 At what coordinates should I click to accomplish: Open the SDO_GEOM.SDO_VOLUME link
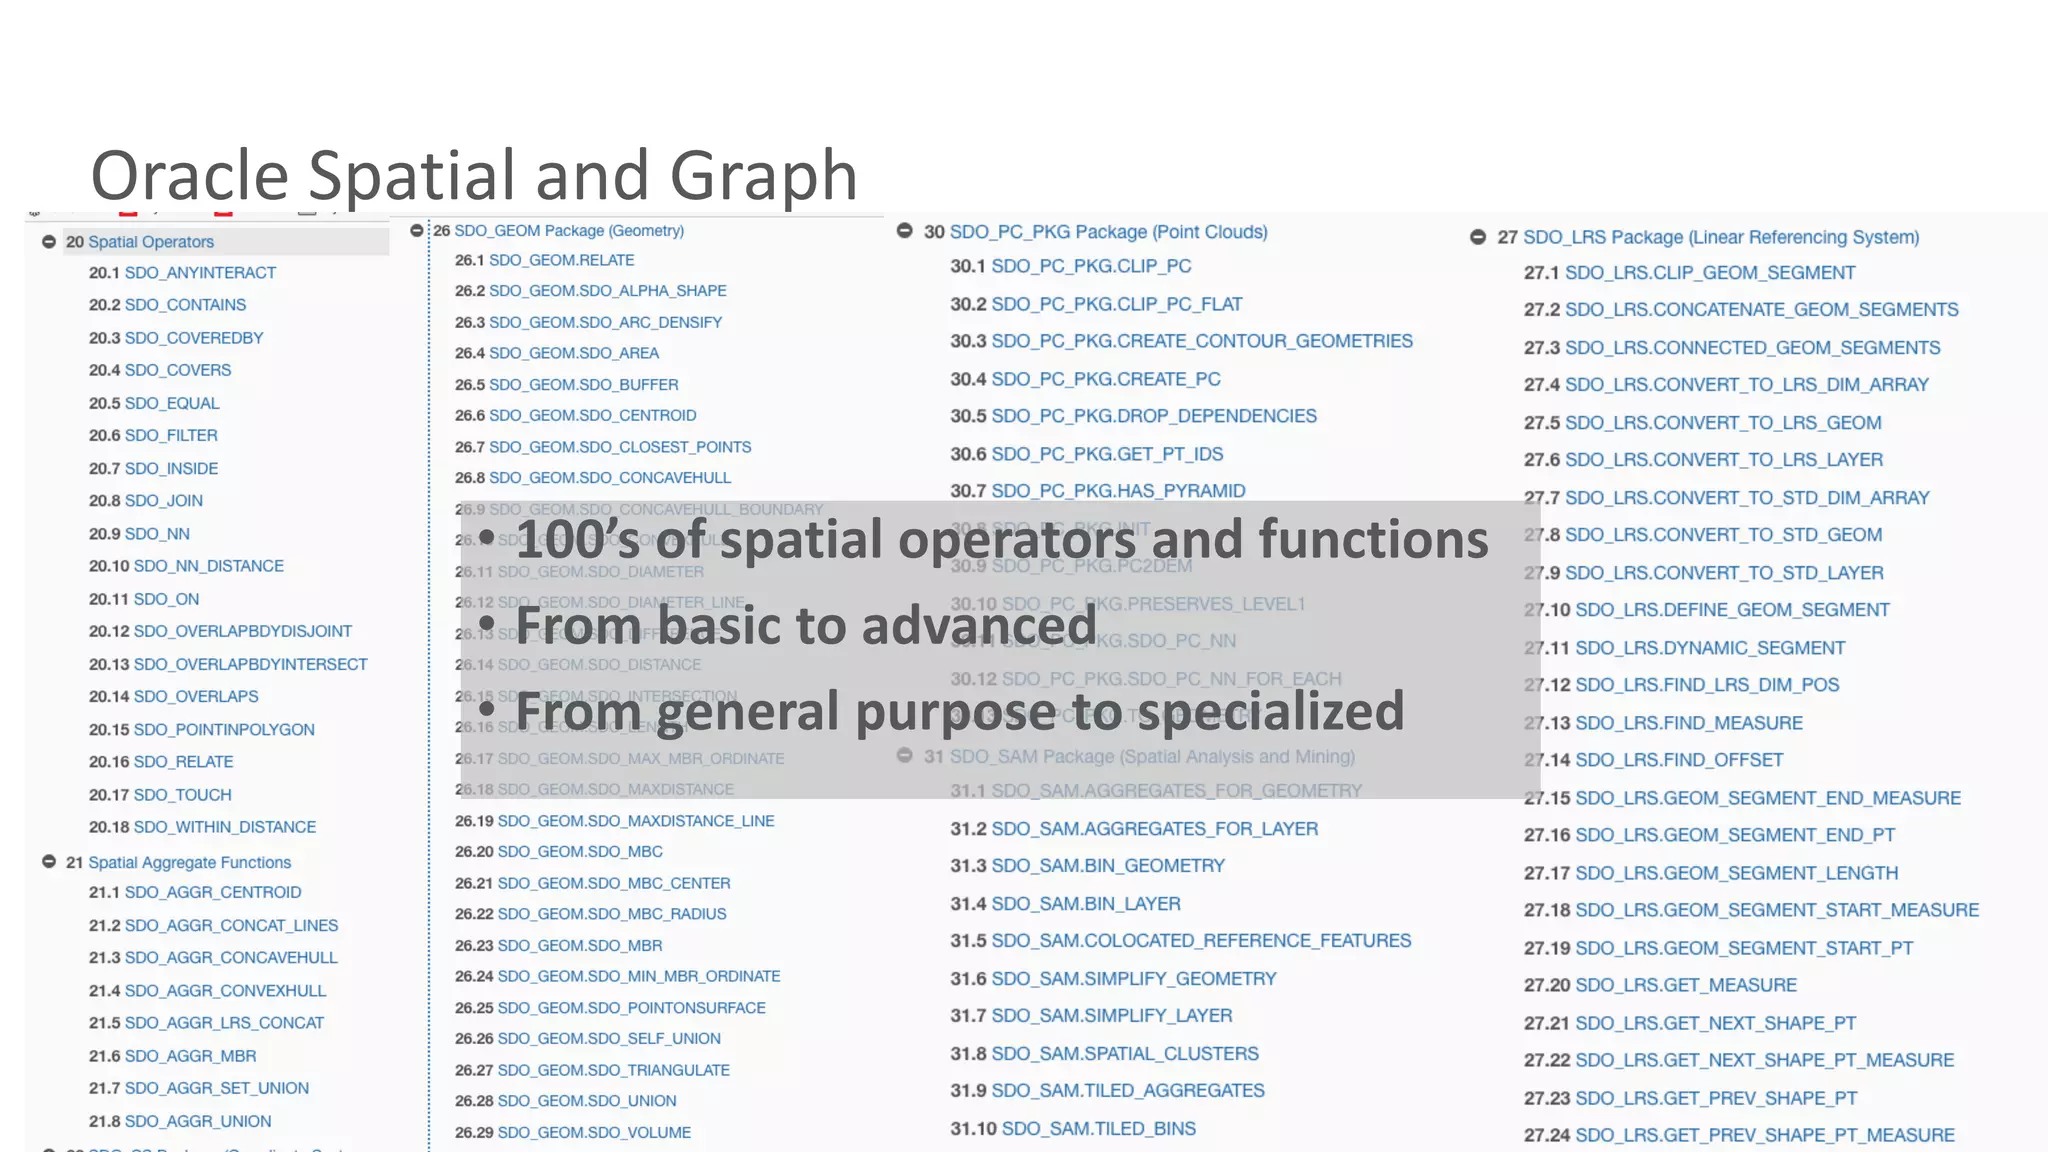point(594,1133)
